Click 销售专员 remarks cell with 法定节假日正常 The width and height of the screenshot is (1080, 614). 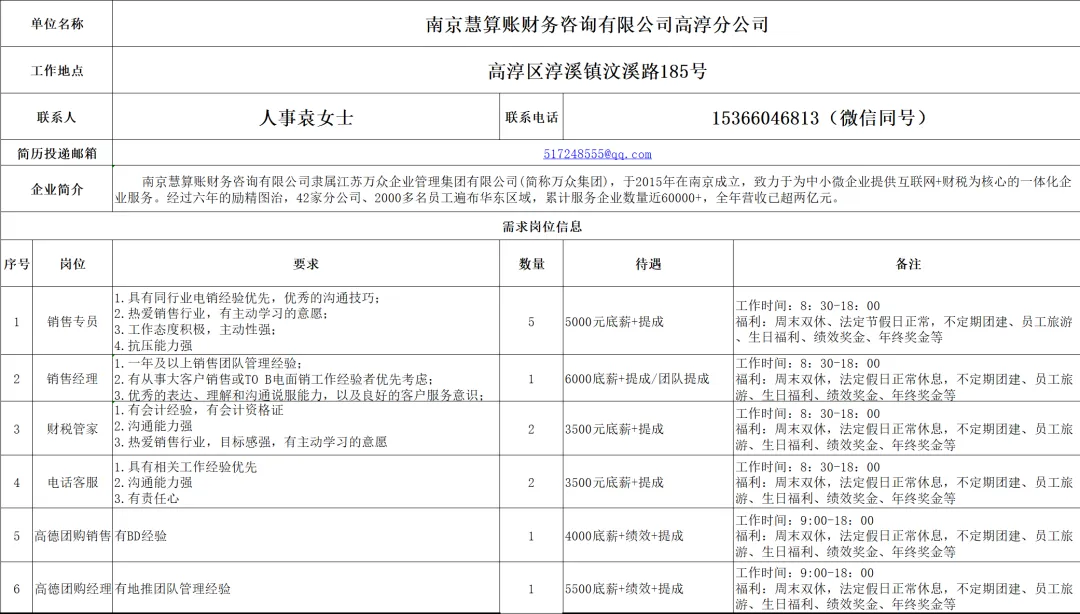point(907,321)
